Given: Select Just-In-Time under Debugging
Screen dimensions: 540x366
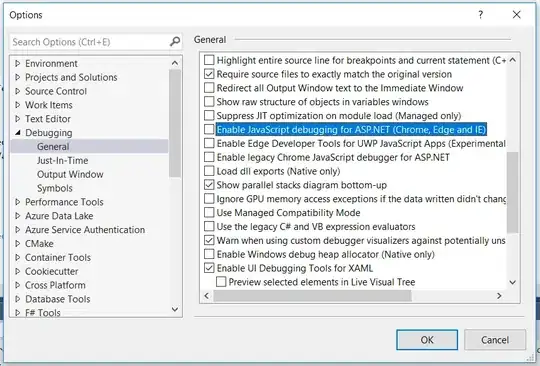Looking at the screenshot, I should [x=63, y=160].
